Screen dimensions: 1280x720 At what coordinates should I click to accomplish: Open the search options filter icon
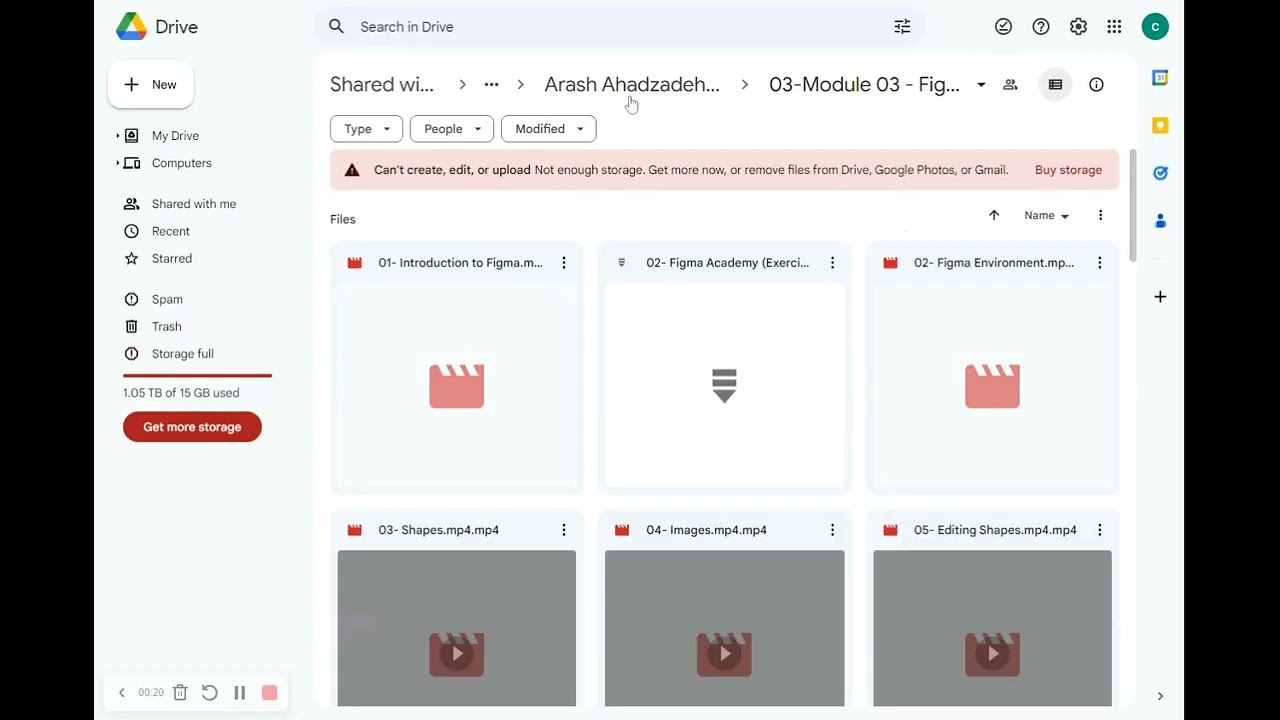(902, 27)
